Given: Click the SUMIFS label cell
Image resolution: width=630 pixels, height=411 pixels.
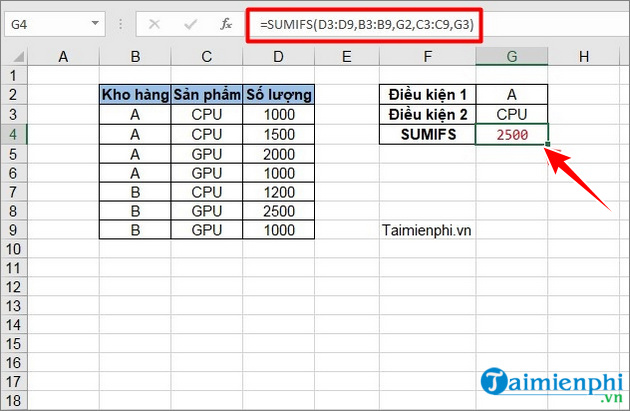Looking at the screenshot, I should [428, 134].
